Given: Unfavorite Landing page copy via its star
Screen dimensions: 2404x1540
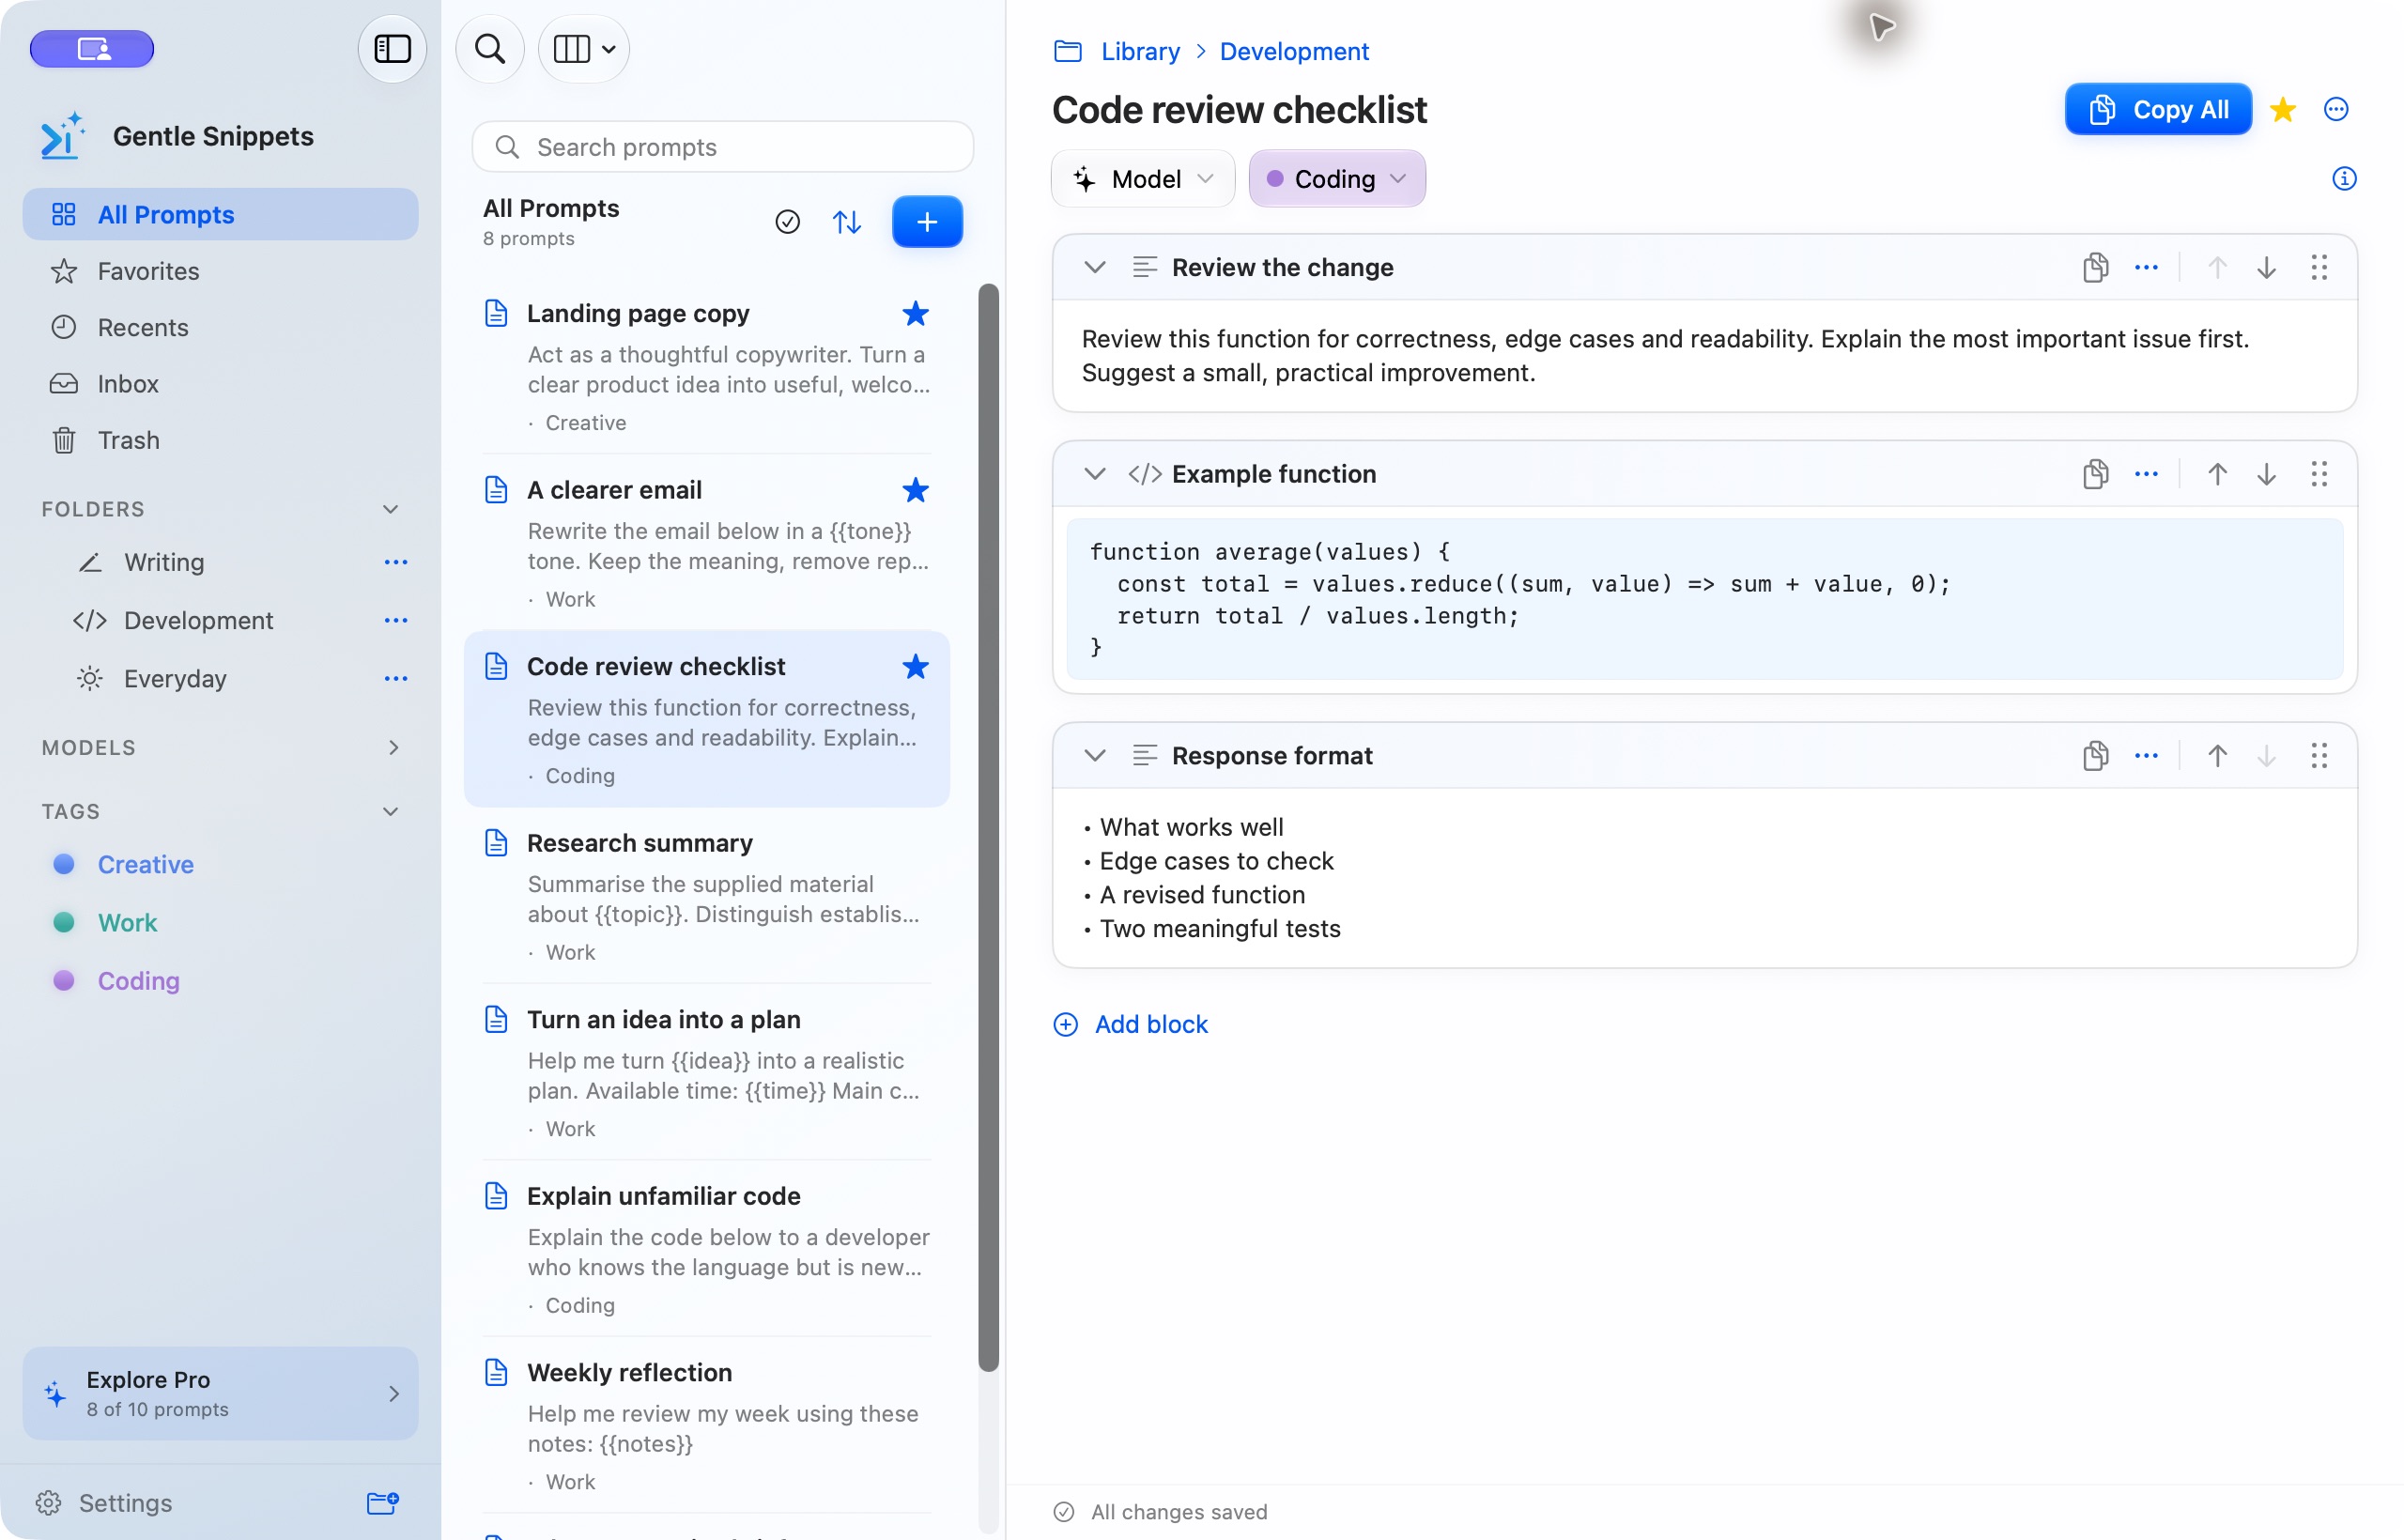Looking at the screenshot, I should [915, 314].
